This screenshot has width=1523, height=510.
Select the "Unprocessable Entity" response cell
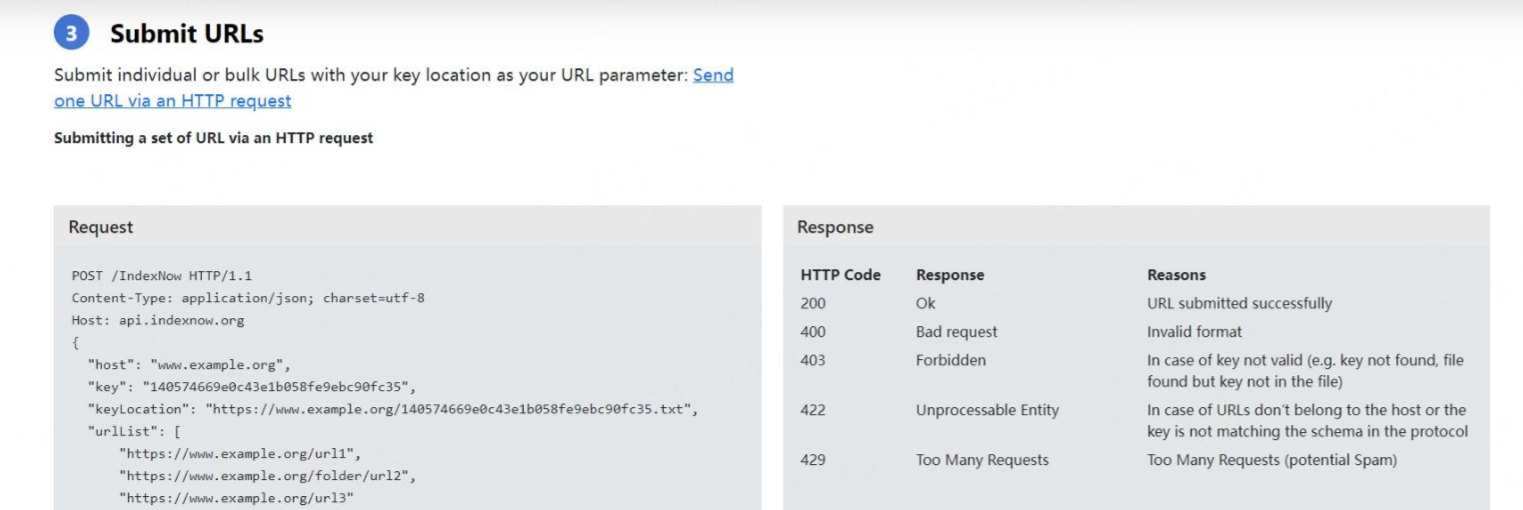[987, 410]
